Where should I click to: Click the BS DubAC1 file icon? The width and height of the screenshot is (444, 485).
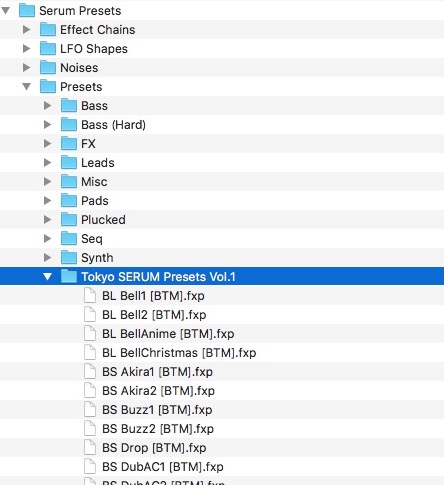90,467
